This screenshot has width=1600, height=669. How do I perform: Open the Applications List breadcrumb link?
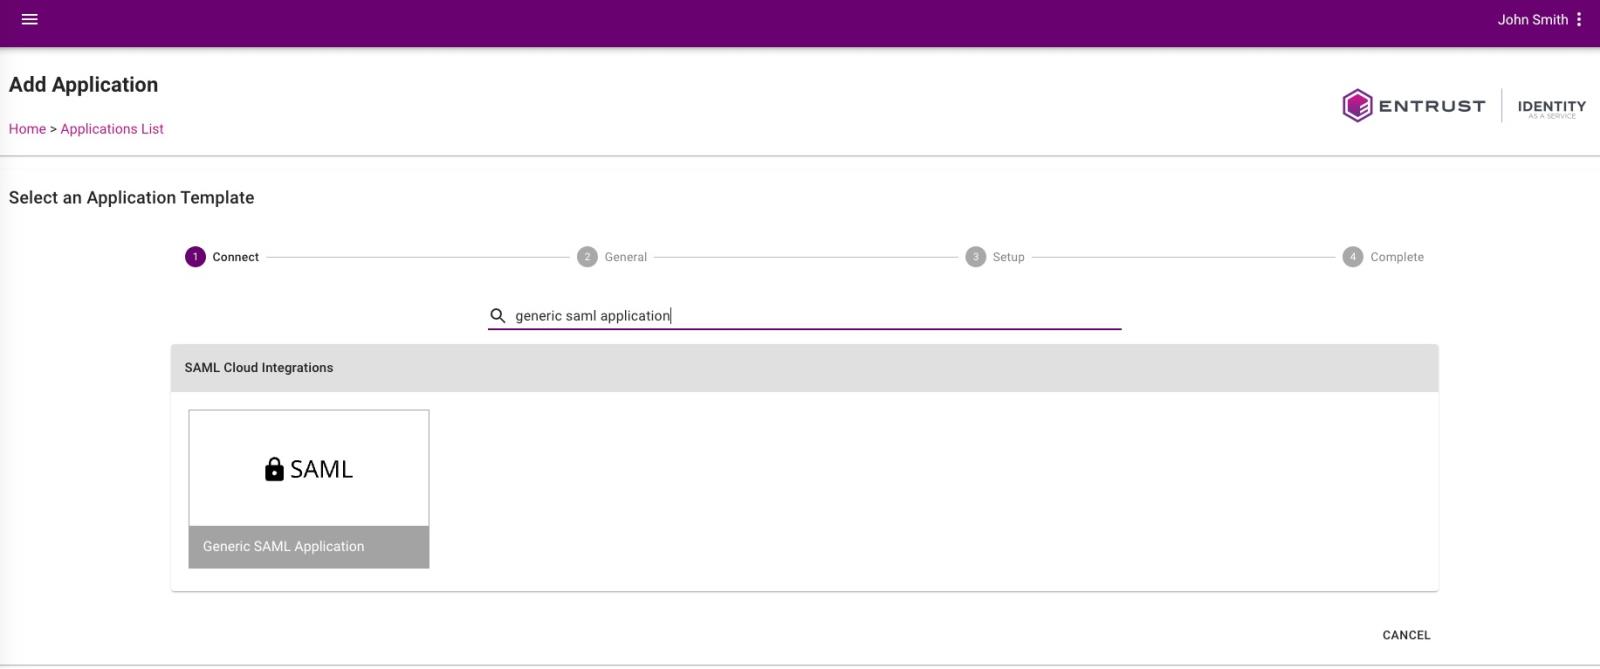(112, 129)
